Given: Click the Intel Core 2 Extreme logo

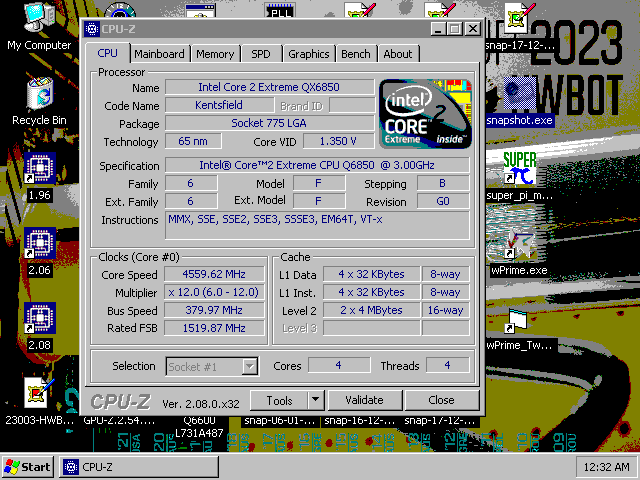Looking at the screenshot, I should coord(426,114).
